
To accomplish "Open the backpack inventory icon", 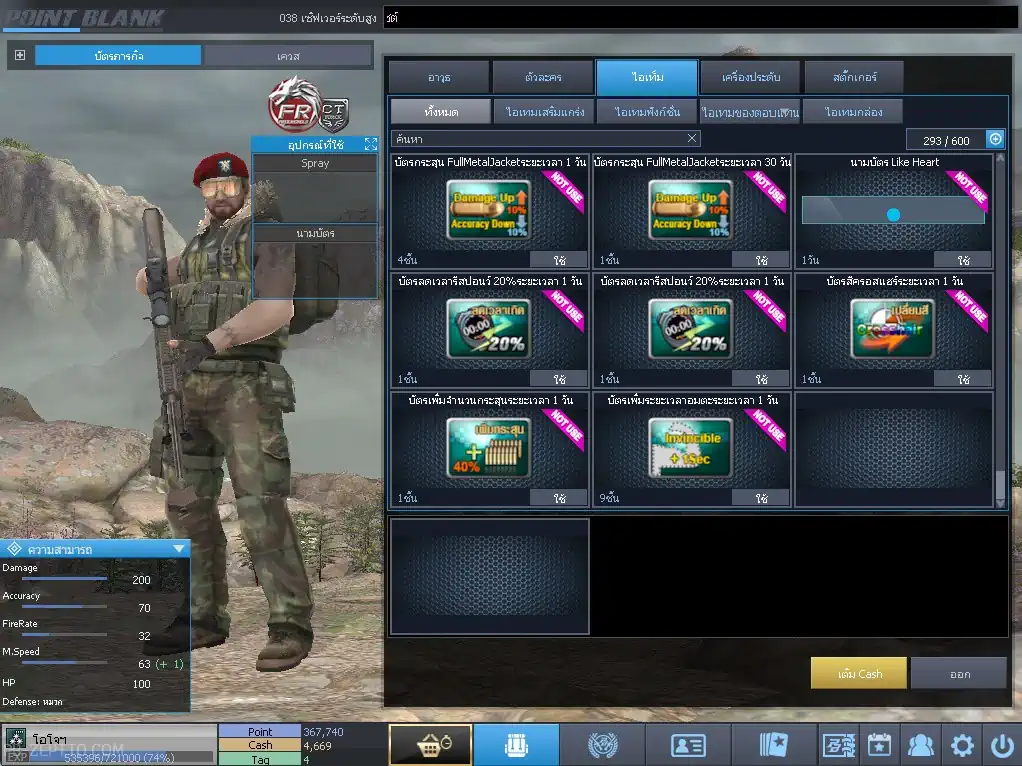I will [x=516, y=745].
